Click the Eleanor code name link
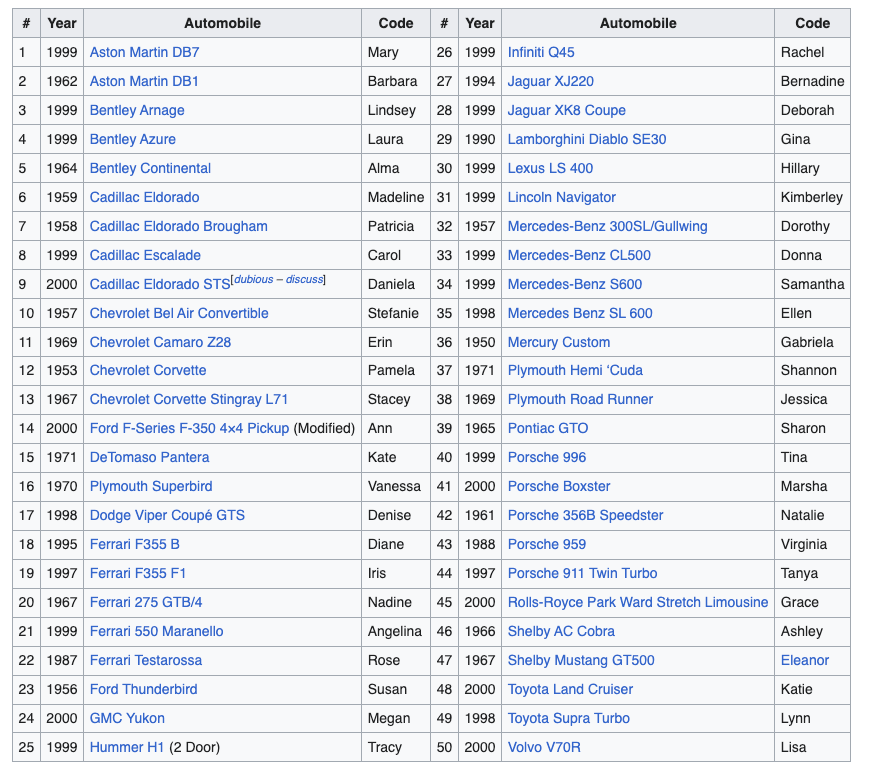The width and height of the screenshot is (873, 777). 805,660
